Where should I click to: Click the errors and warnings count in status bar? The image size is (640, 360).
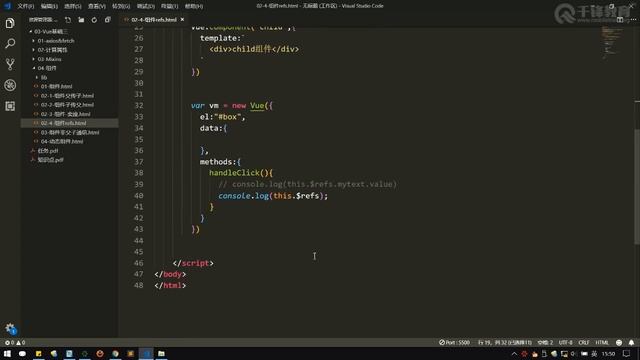point(15,342)
